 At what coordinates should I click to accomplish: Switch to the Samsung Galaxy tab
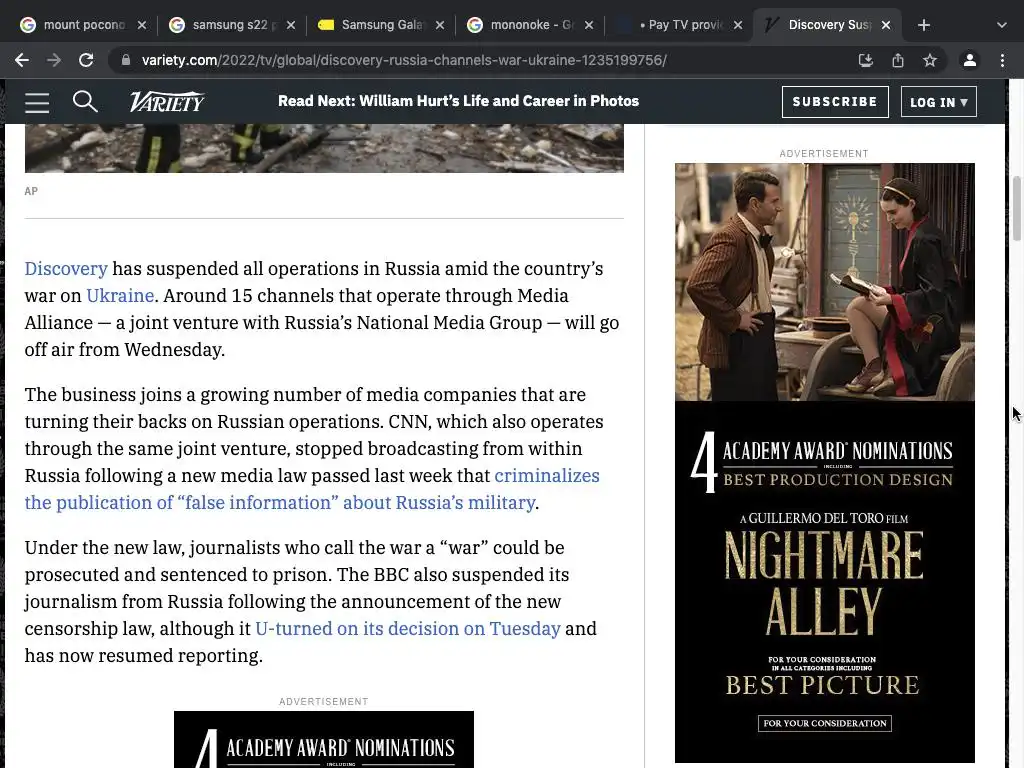381,25
